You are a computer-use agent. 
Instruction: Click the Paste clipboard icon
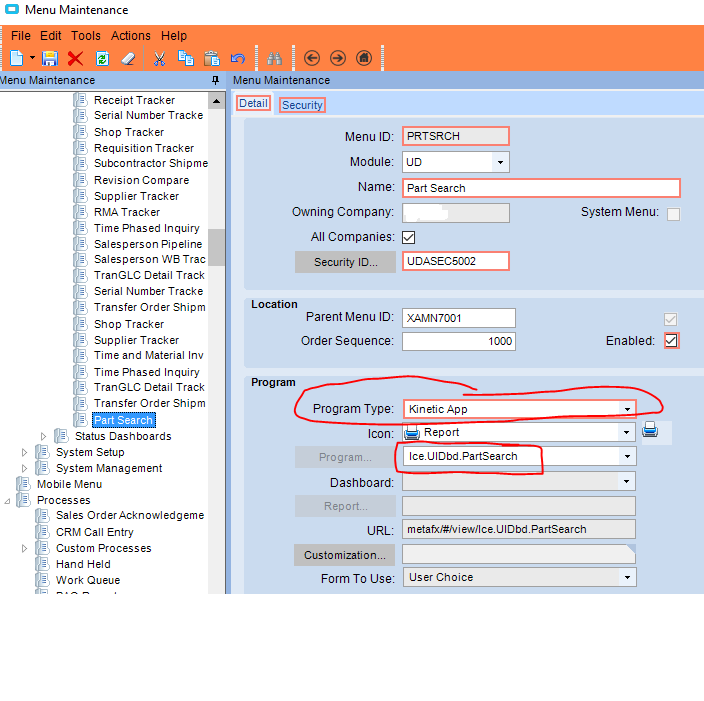[212, 58]
